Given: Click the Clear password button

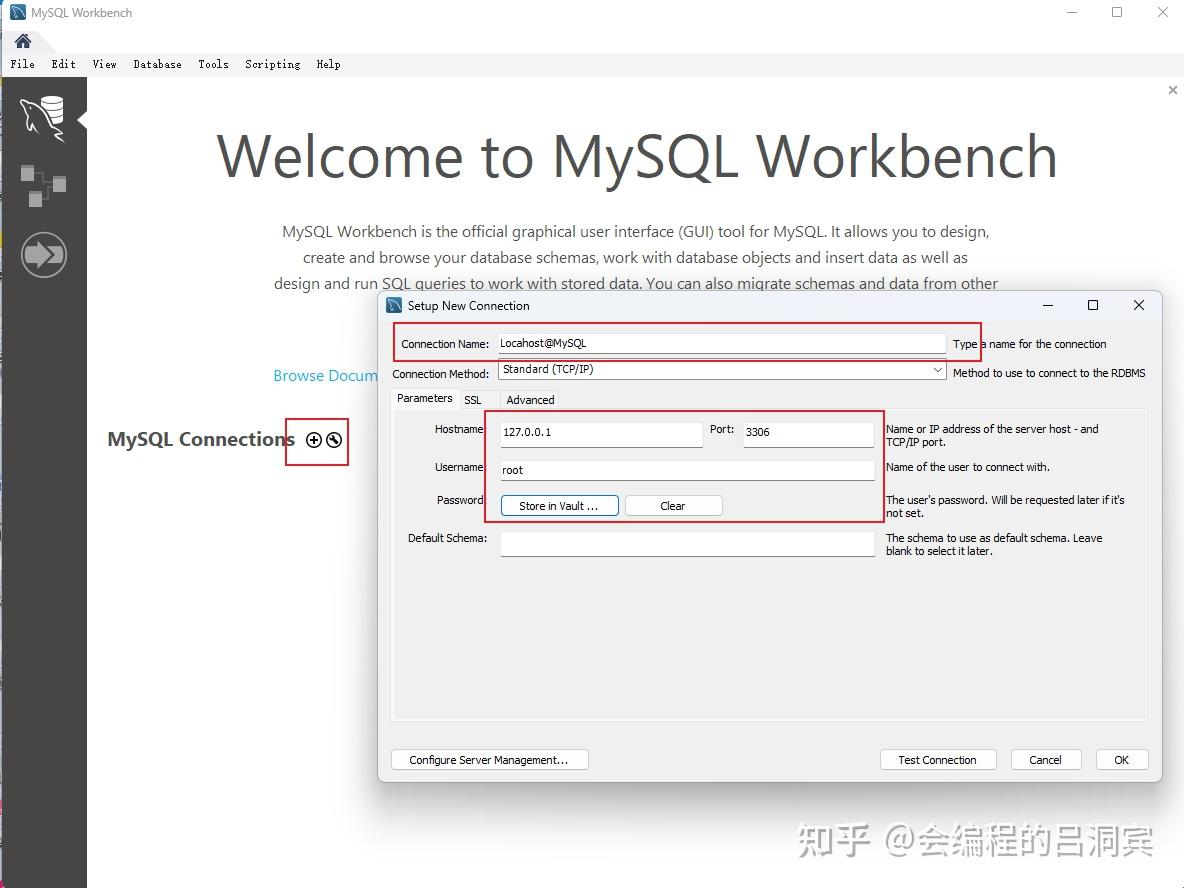Looking at the screenshot, I should [x=674, y=506].
